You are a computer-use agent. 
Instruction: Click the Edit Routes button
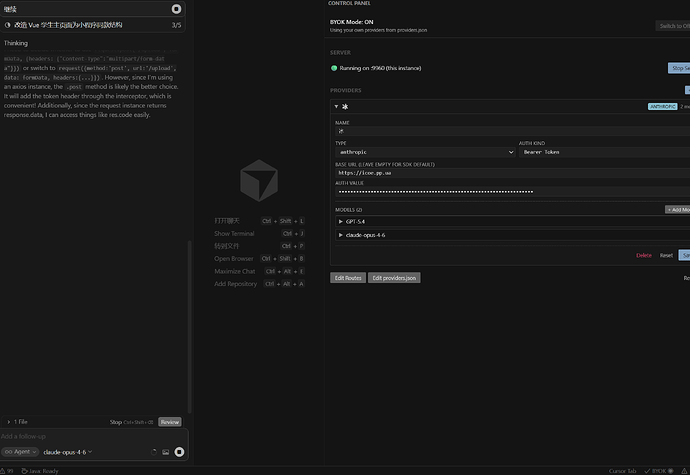click(348, 278)
